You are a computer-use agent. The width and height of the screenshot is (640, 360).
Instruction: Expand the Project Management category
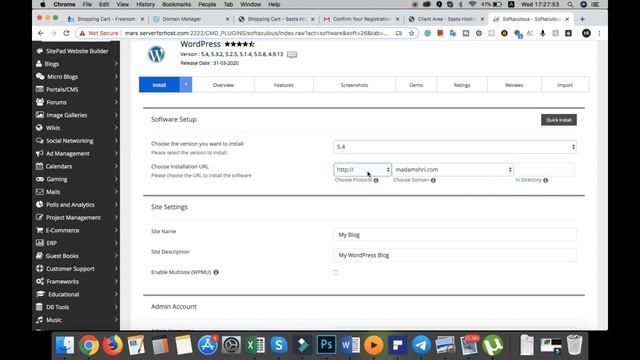pyautogui.click(x=116, y=218)
